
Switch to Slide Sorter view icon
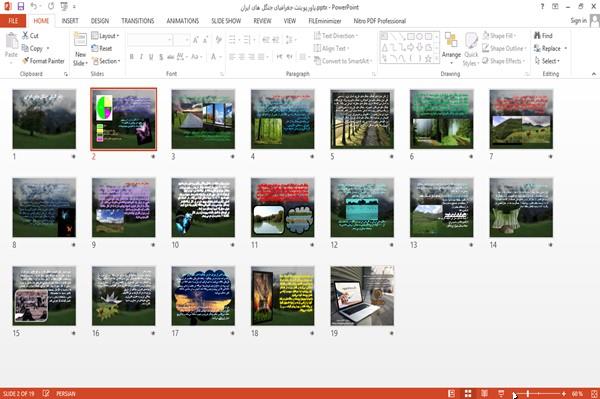coord(468,393)
